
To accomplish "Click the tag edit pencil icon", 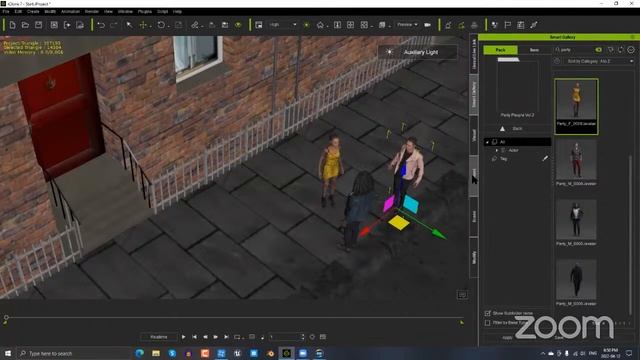I will coord(545,158).
